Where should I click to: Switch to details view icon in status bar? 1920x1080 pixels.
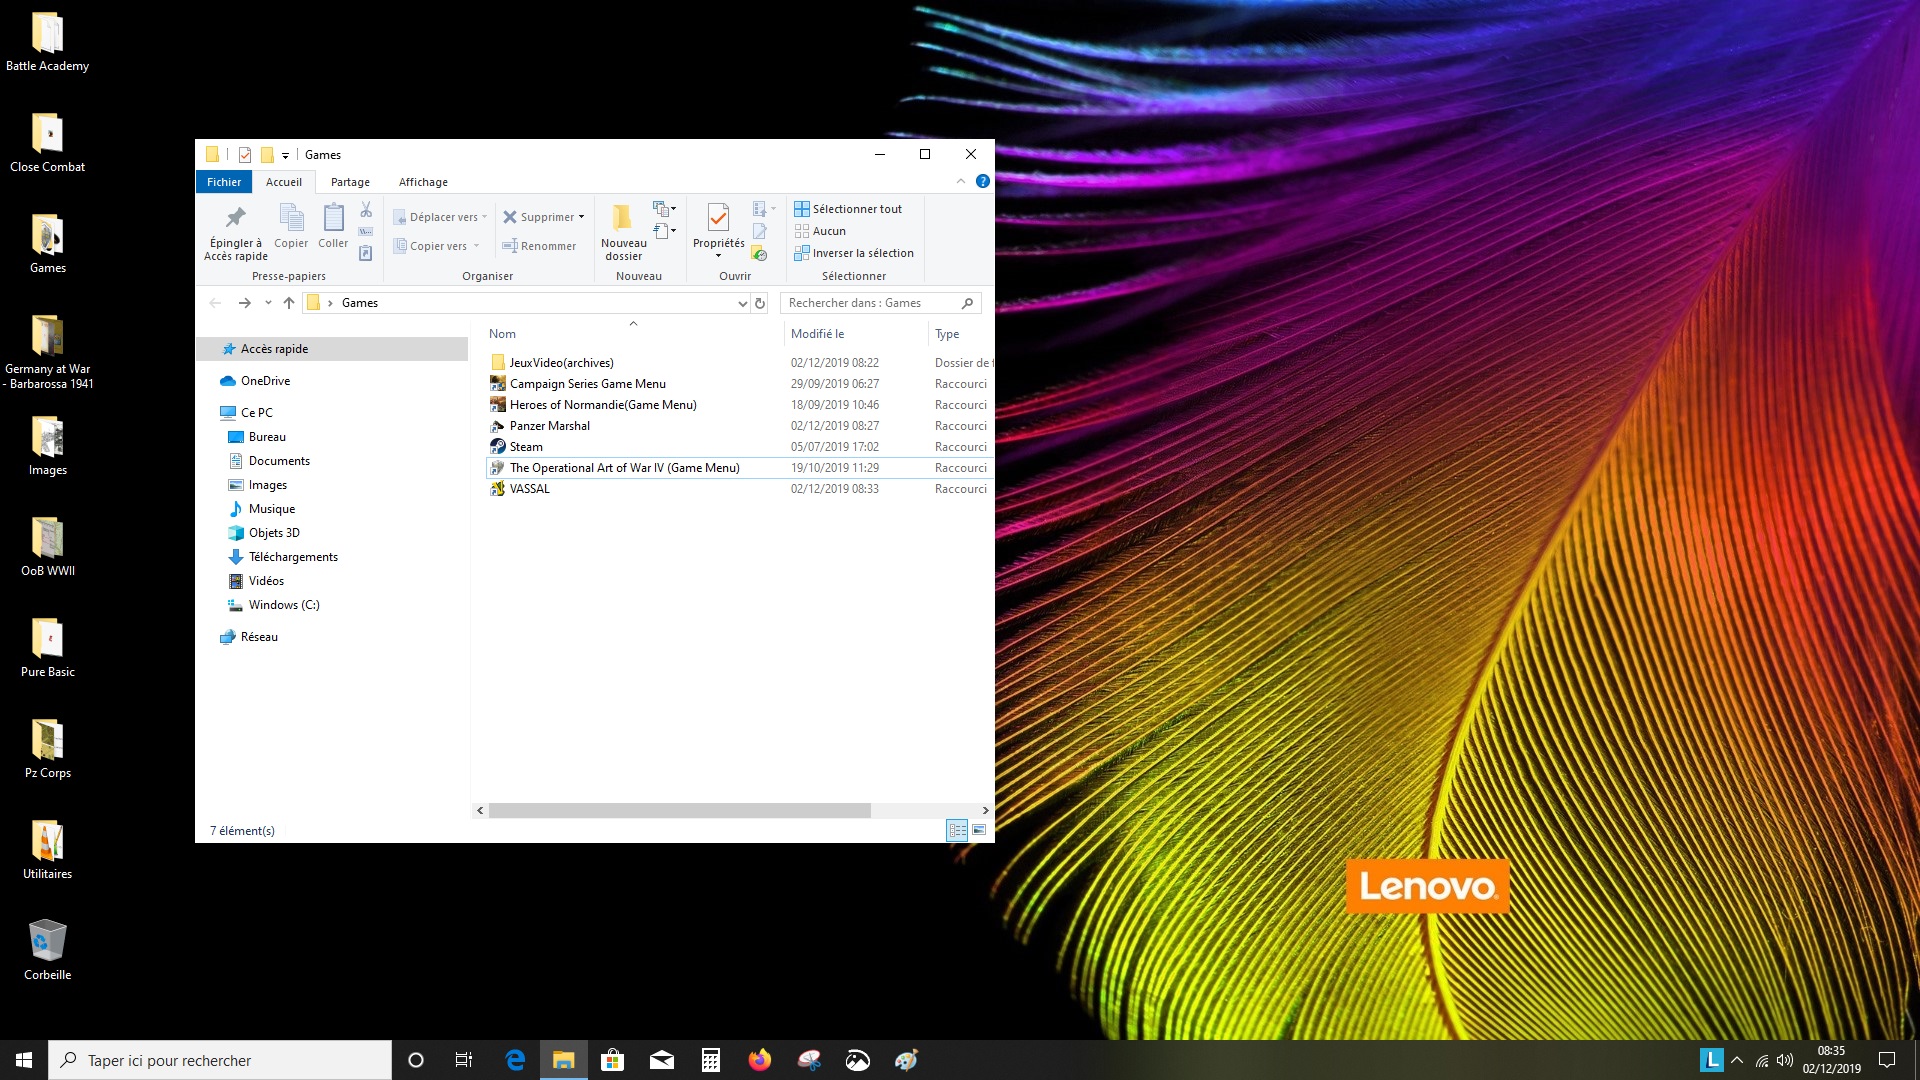coord(957,830)
